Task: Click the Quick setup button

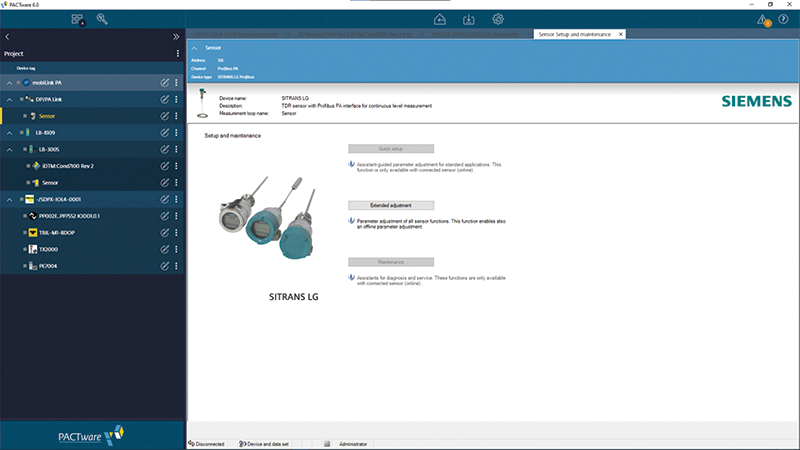Action: coord(391,148)
